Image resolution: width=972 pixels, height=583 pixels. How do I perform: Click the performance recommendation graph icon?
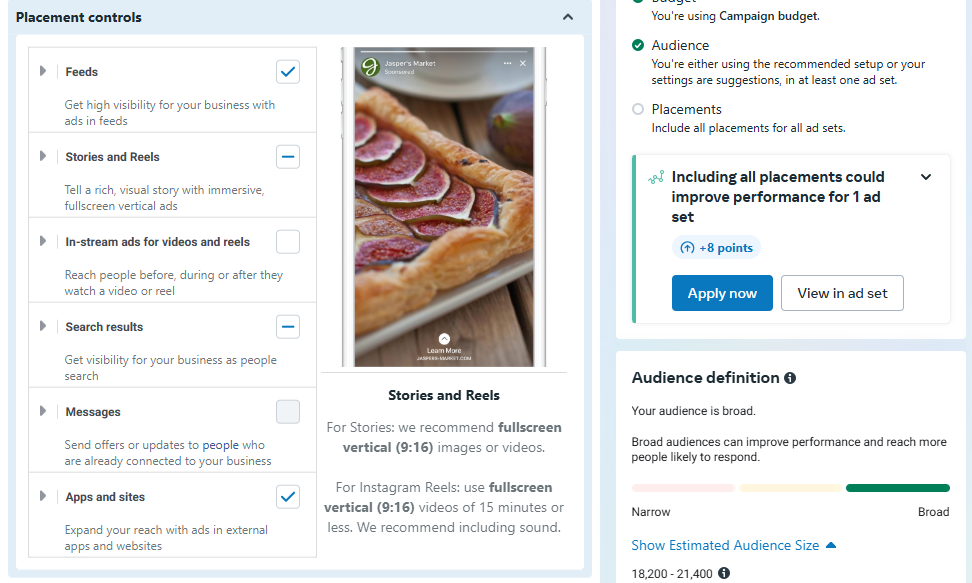point(656,177)
